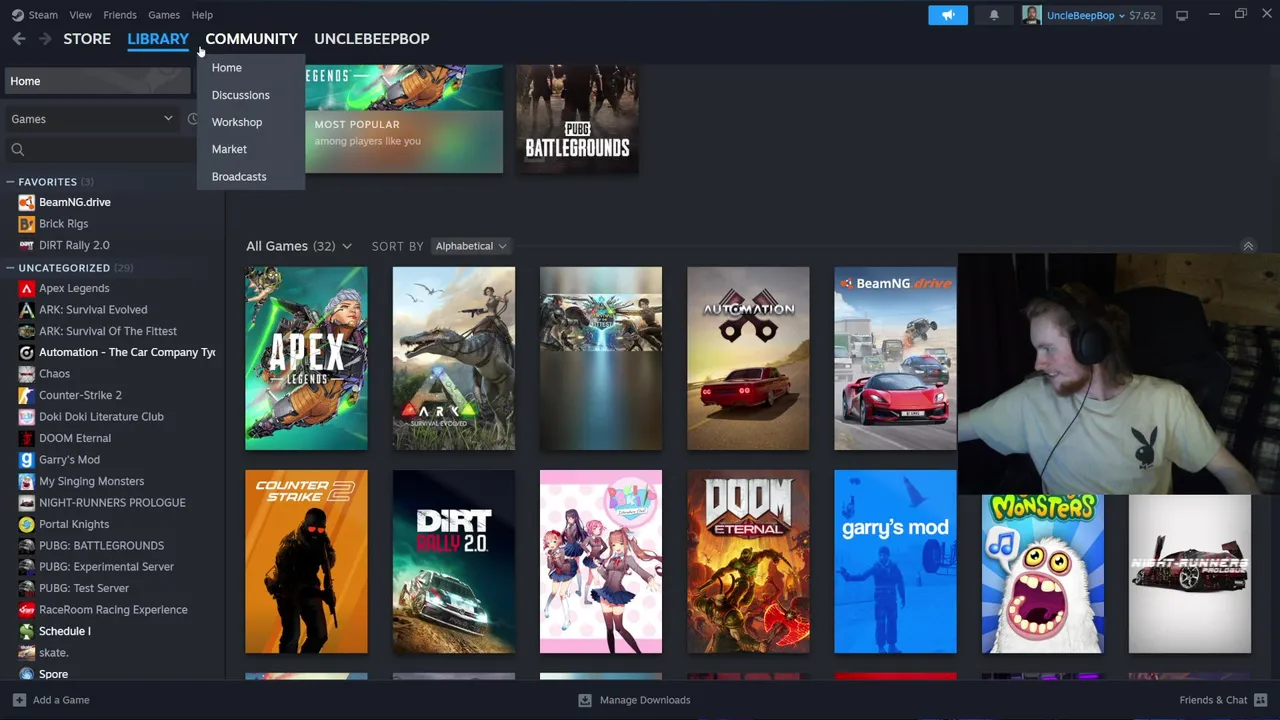1280x720 pixels.
Task: Click the Friends & Chat icon
Action: coord(1260,700)
